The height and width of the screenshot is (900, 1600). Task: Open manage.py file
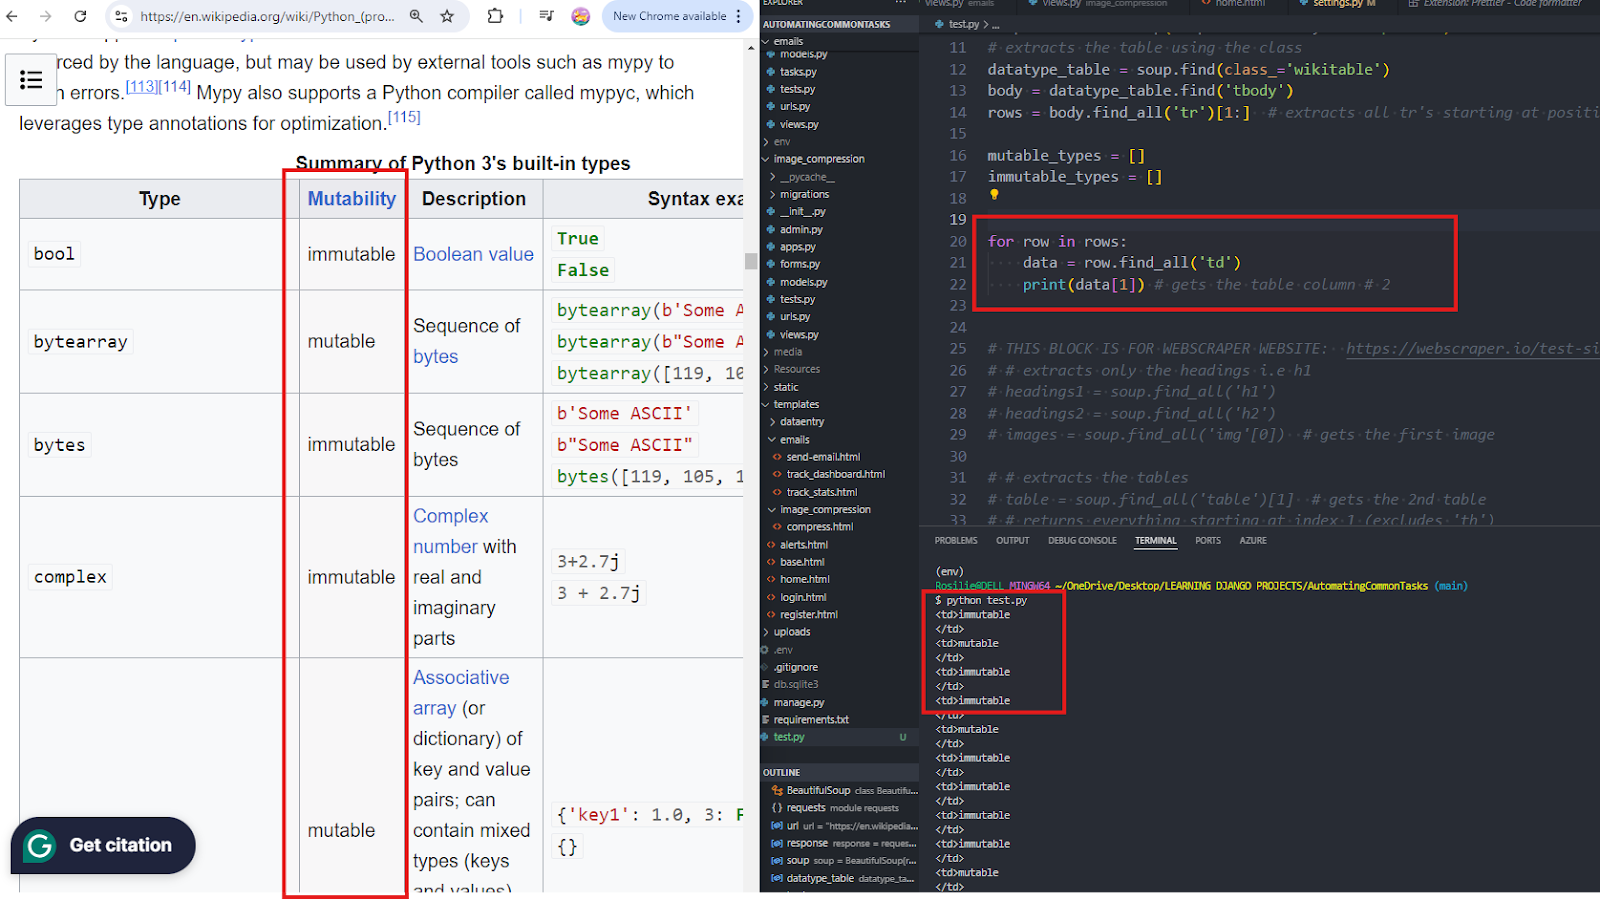(799, 702)
